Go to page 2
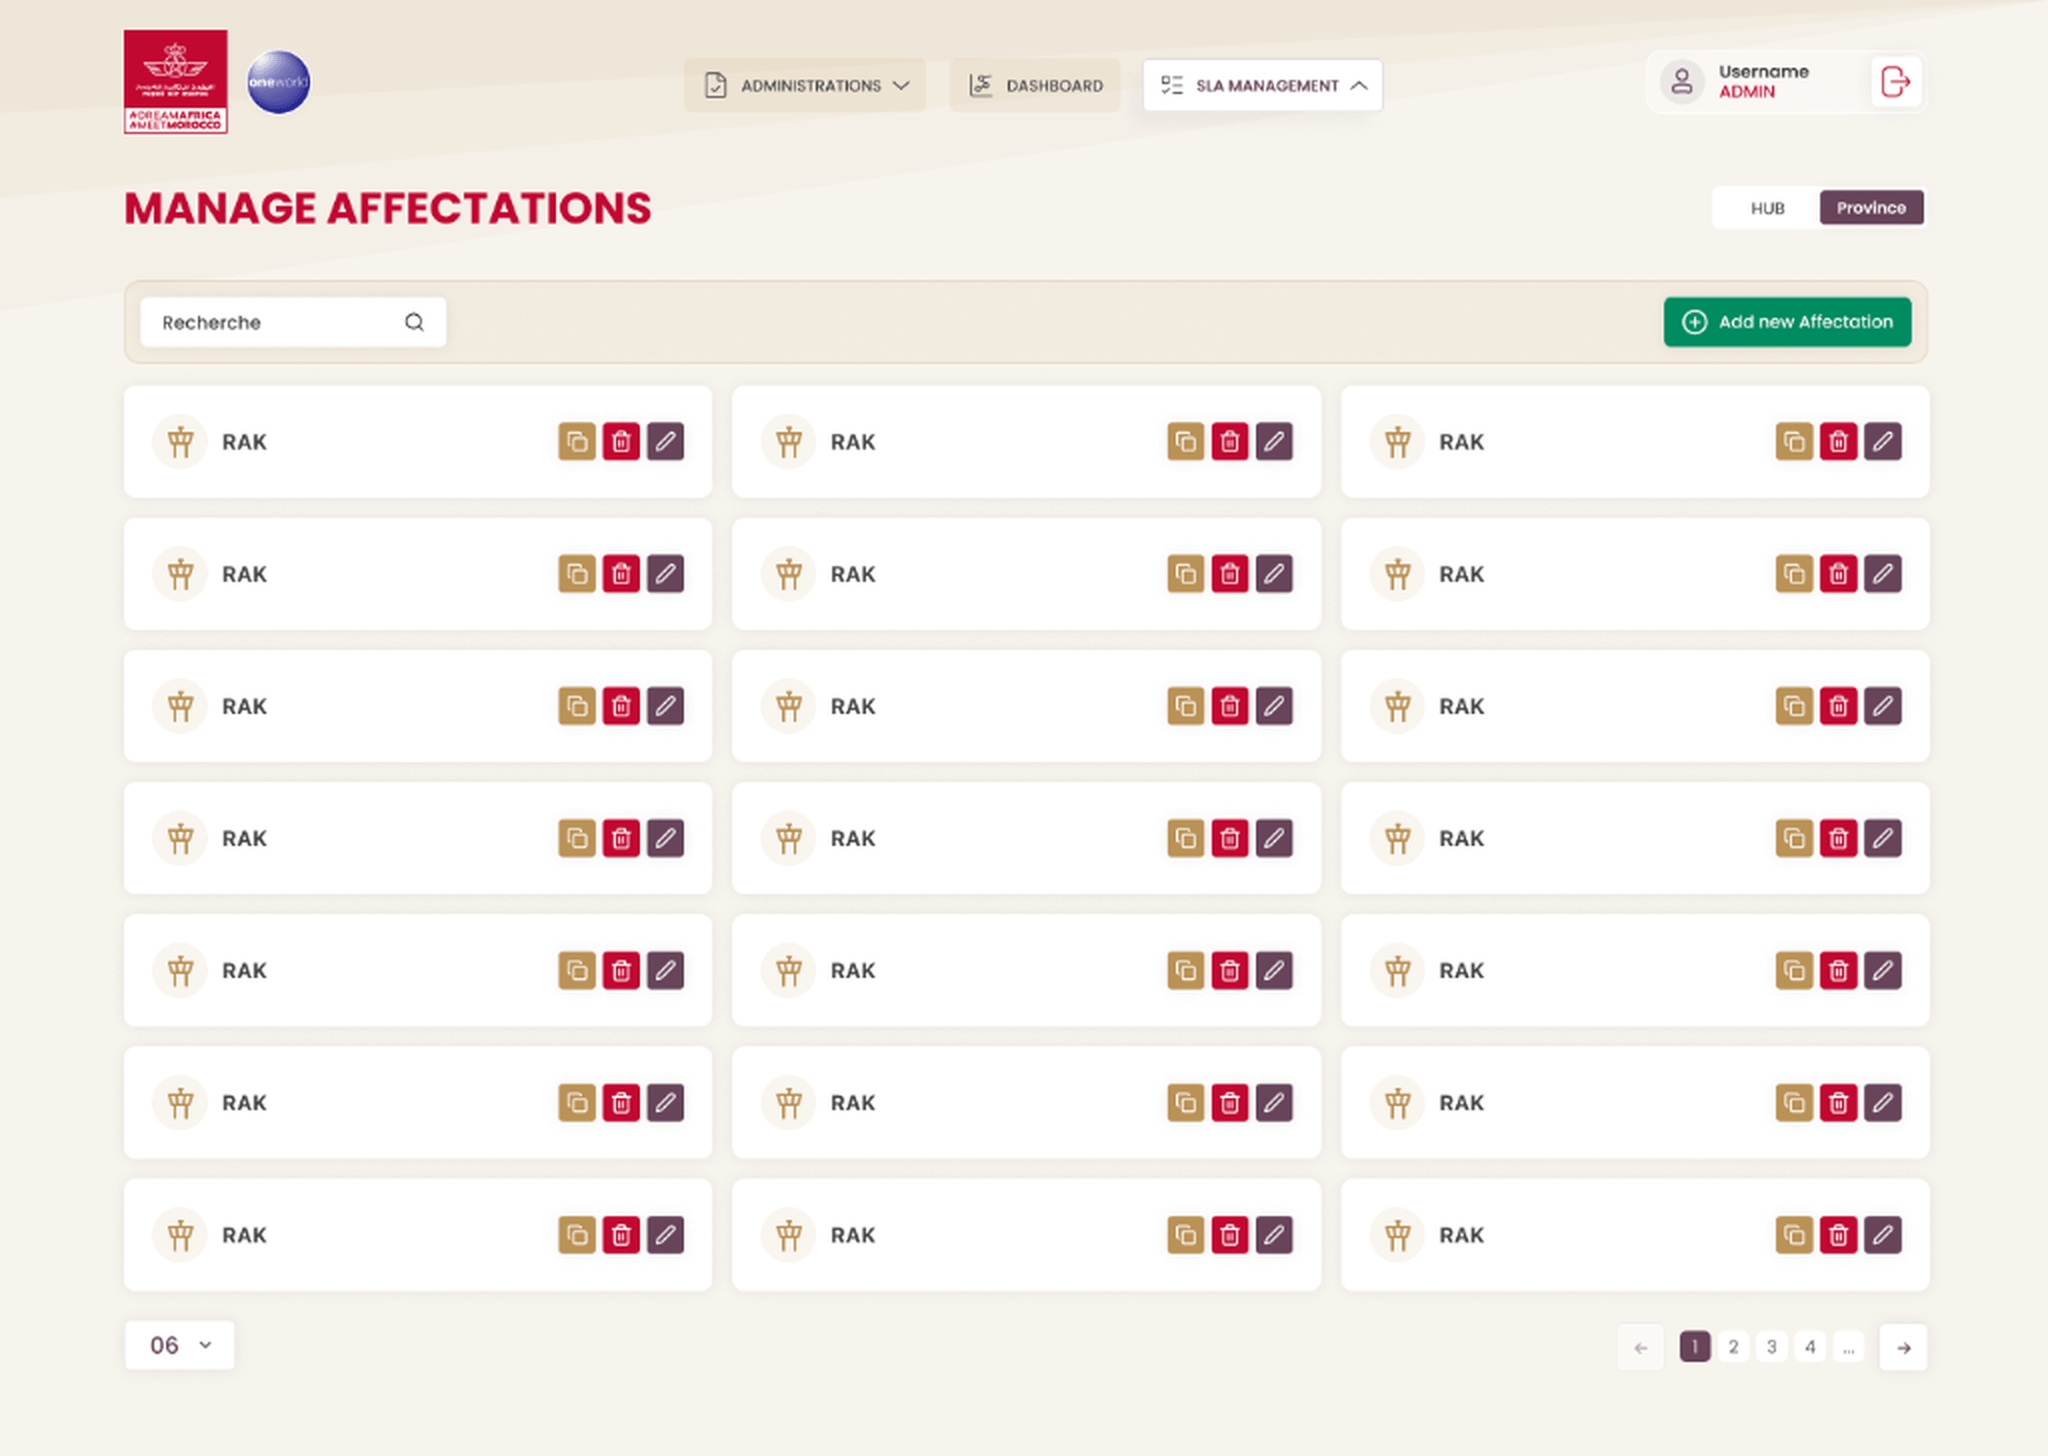This screenshot has width=2048, height=1456. (x=1733, y=1347)
